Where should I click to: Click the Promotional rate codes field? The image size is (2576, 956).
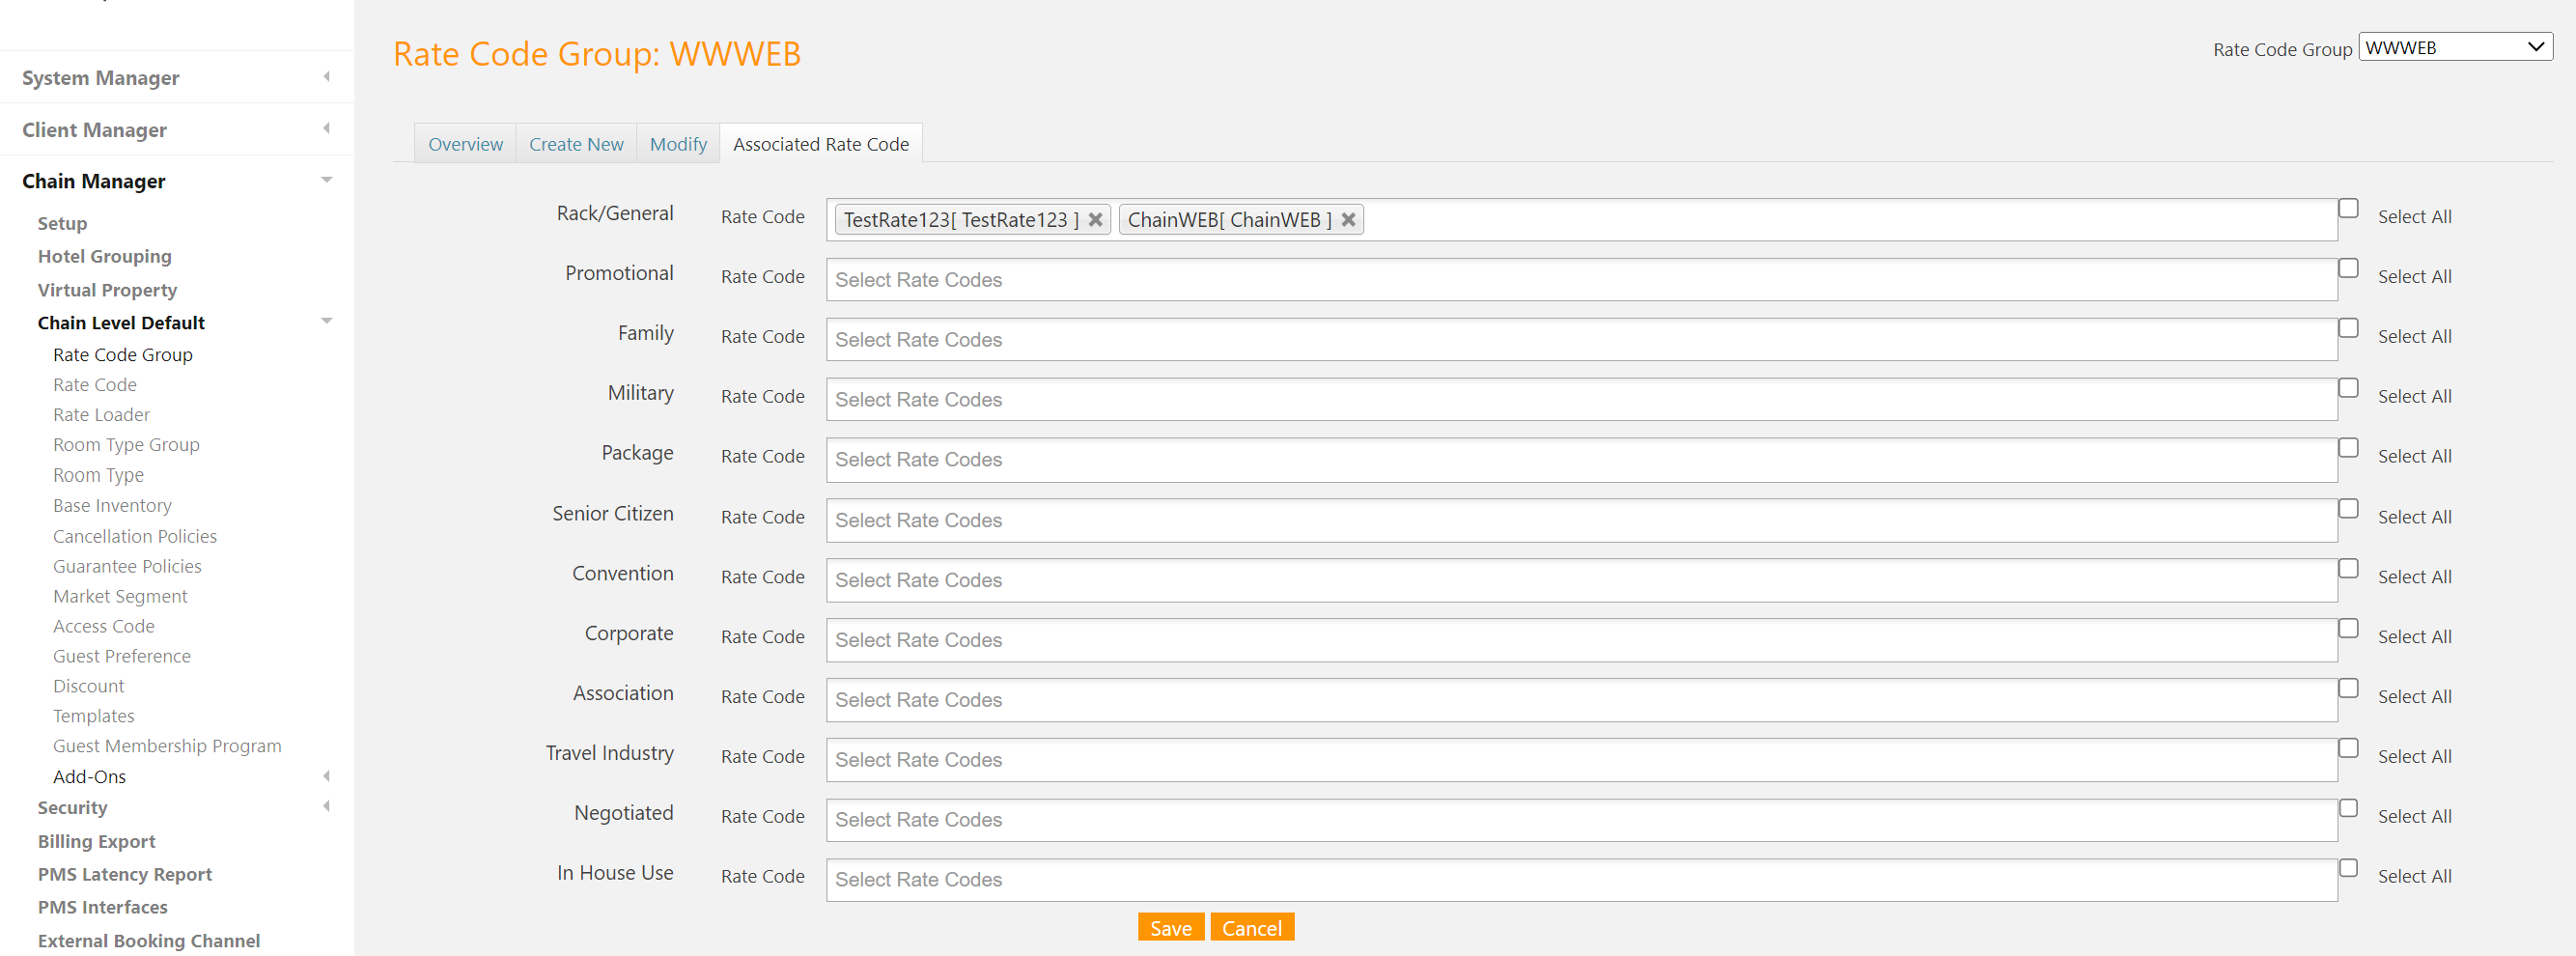point(1581,280)
